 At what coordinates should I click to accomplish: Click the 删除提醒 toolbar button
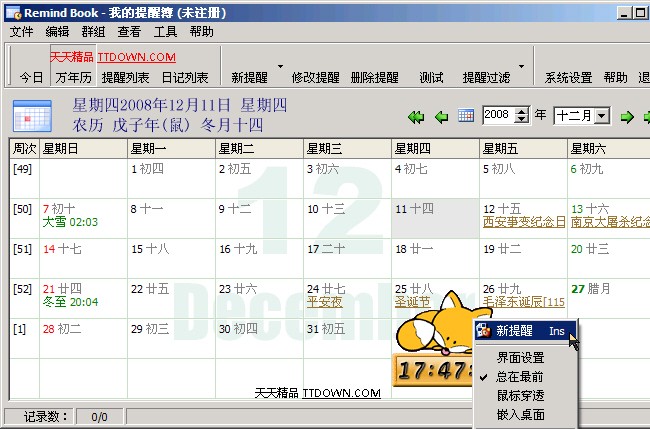[x=374, y=77]
